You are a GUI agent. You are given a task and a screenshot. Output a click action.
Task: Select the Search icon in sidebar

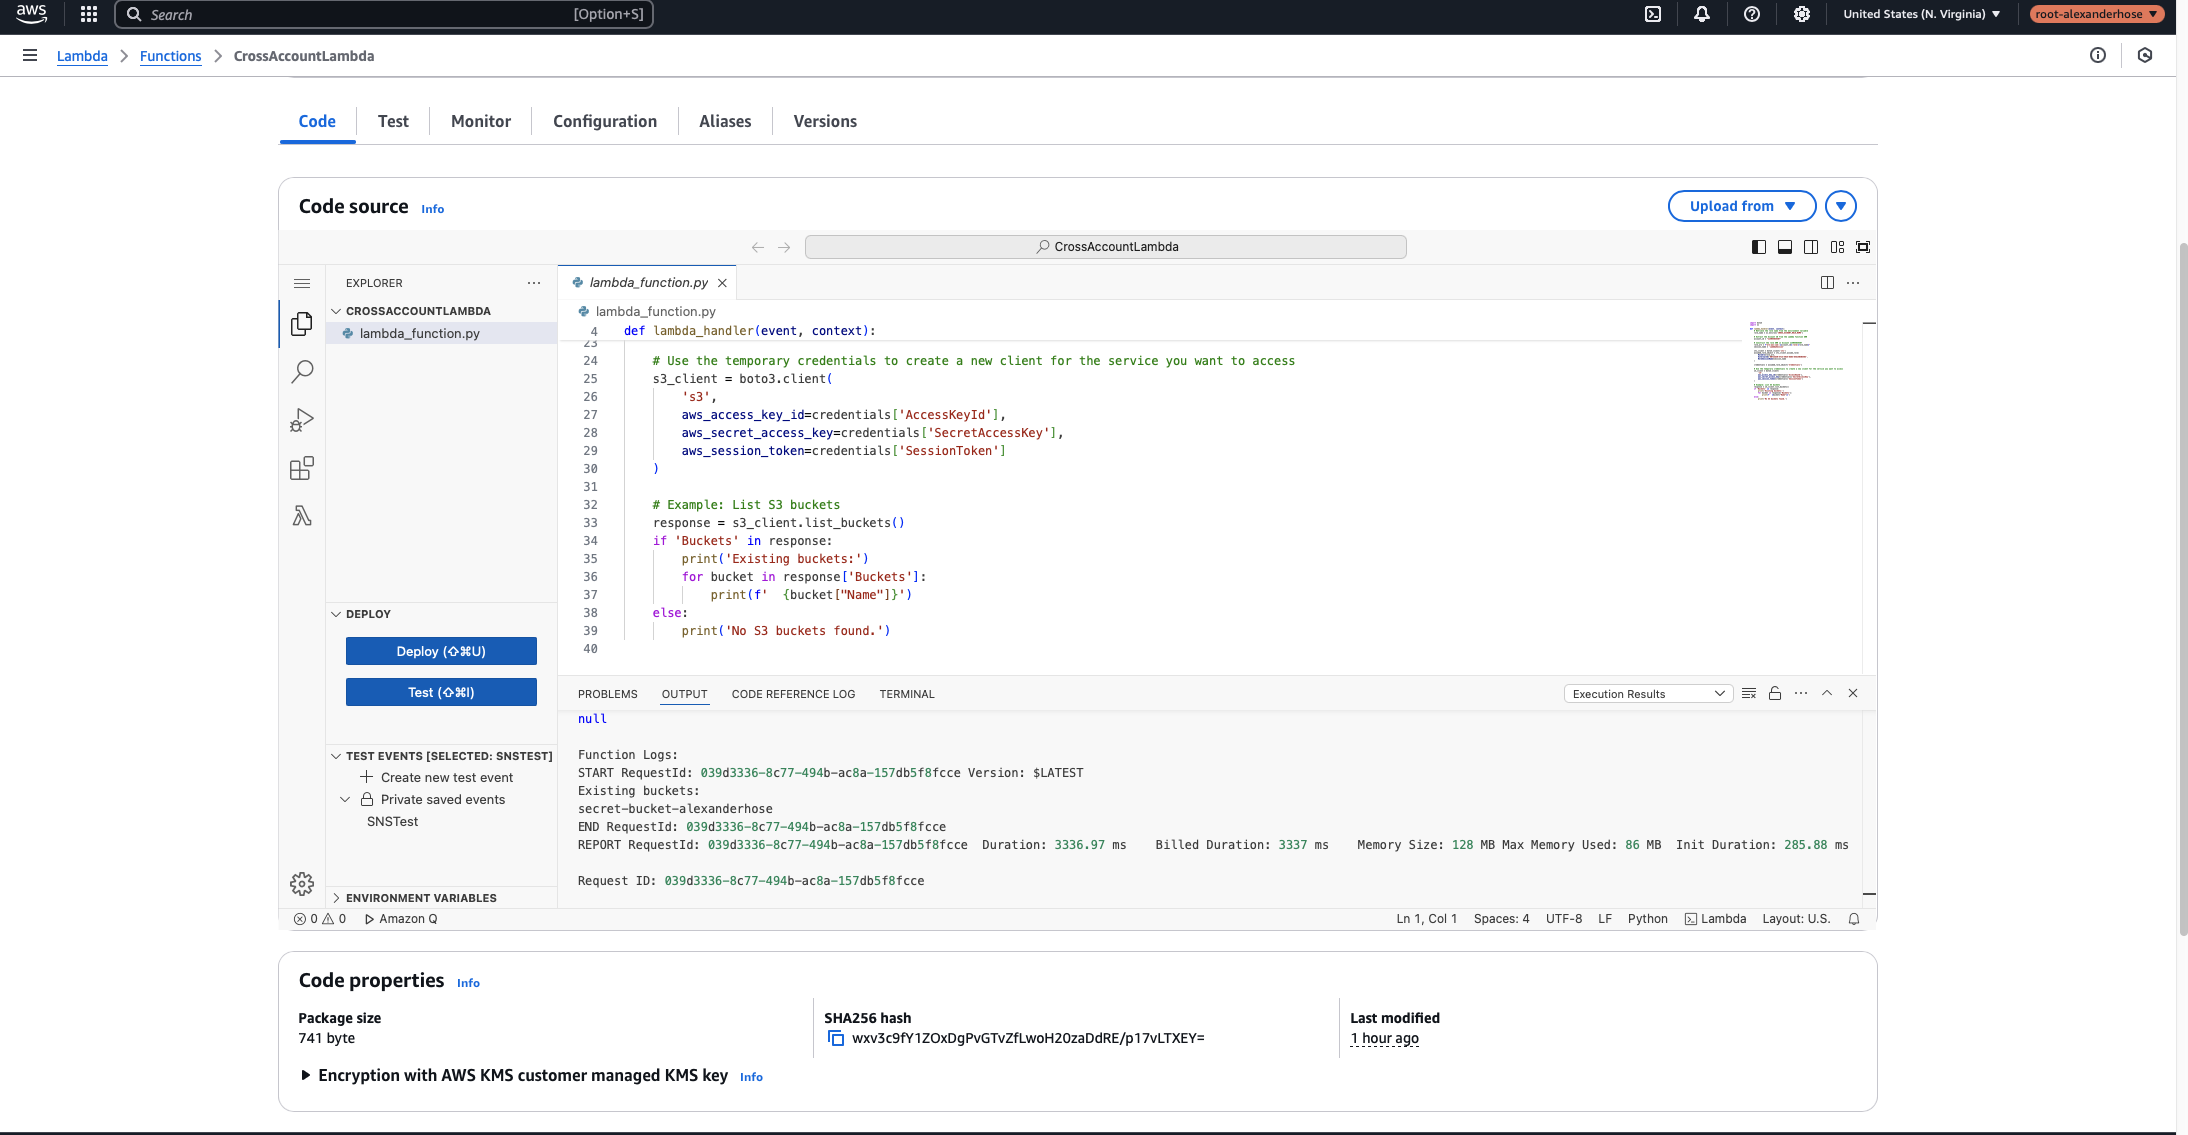click(x=301, y=371)
